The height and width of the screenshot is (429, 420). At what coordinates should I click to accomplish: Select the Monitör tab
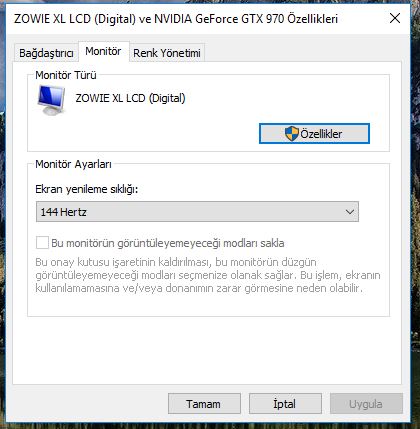click(103, 51)
